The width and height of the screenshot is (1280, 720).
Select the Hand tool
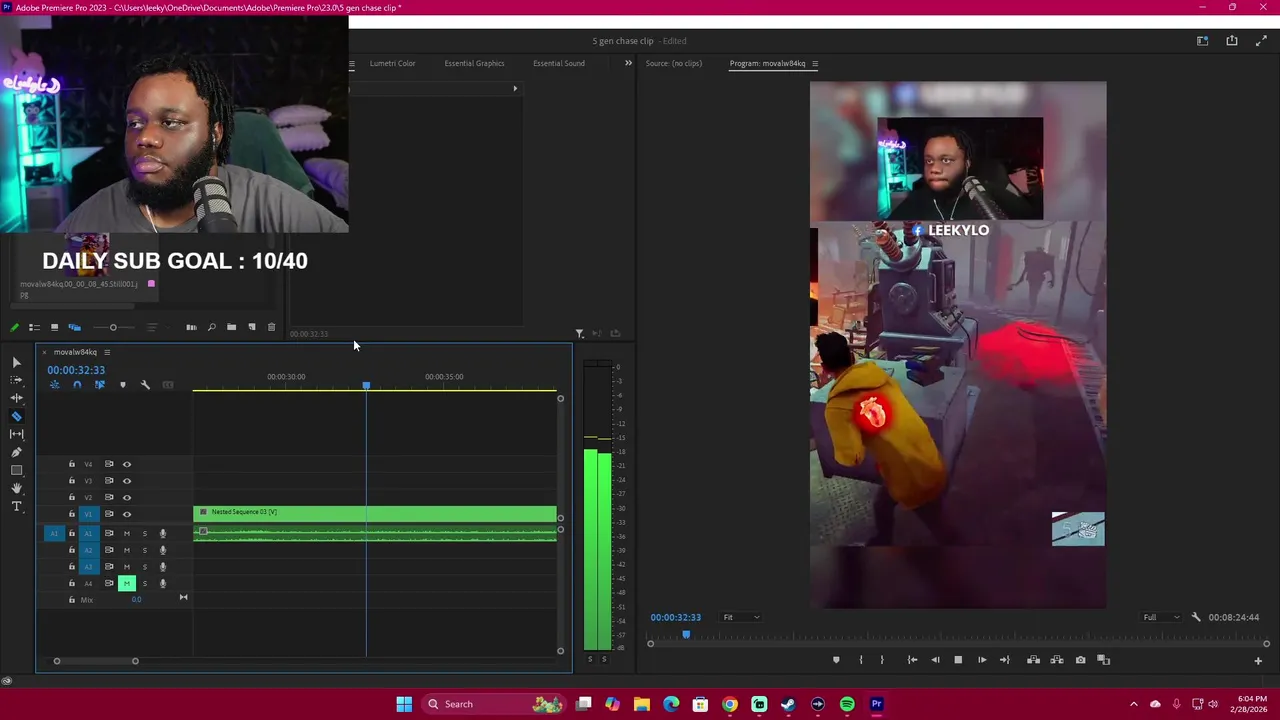click(16, 488)
